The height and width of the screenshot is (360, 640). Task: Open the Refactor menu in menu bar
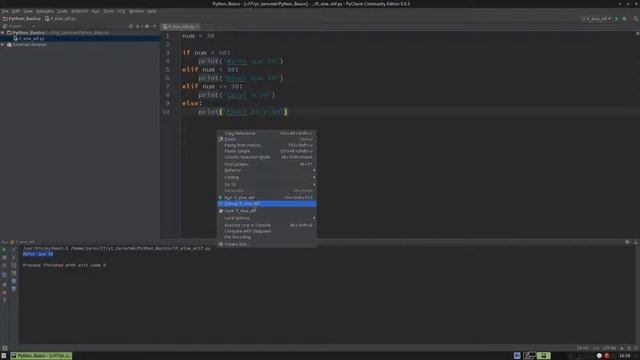(79, 11)
